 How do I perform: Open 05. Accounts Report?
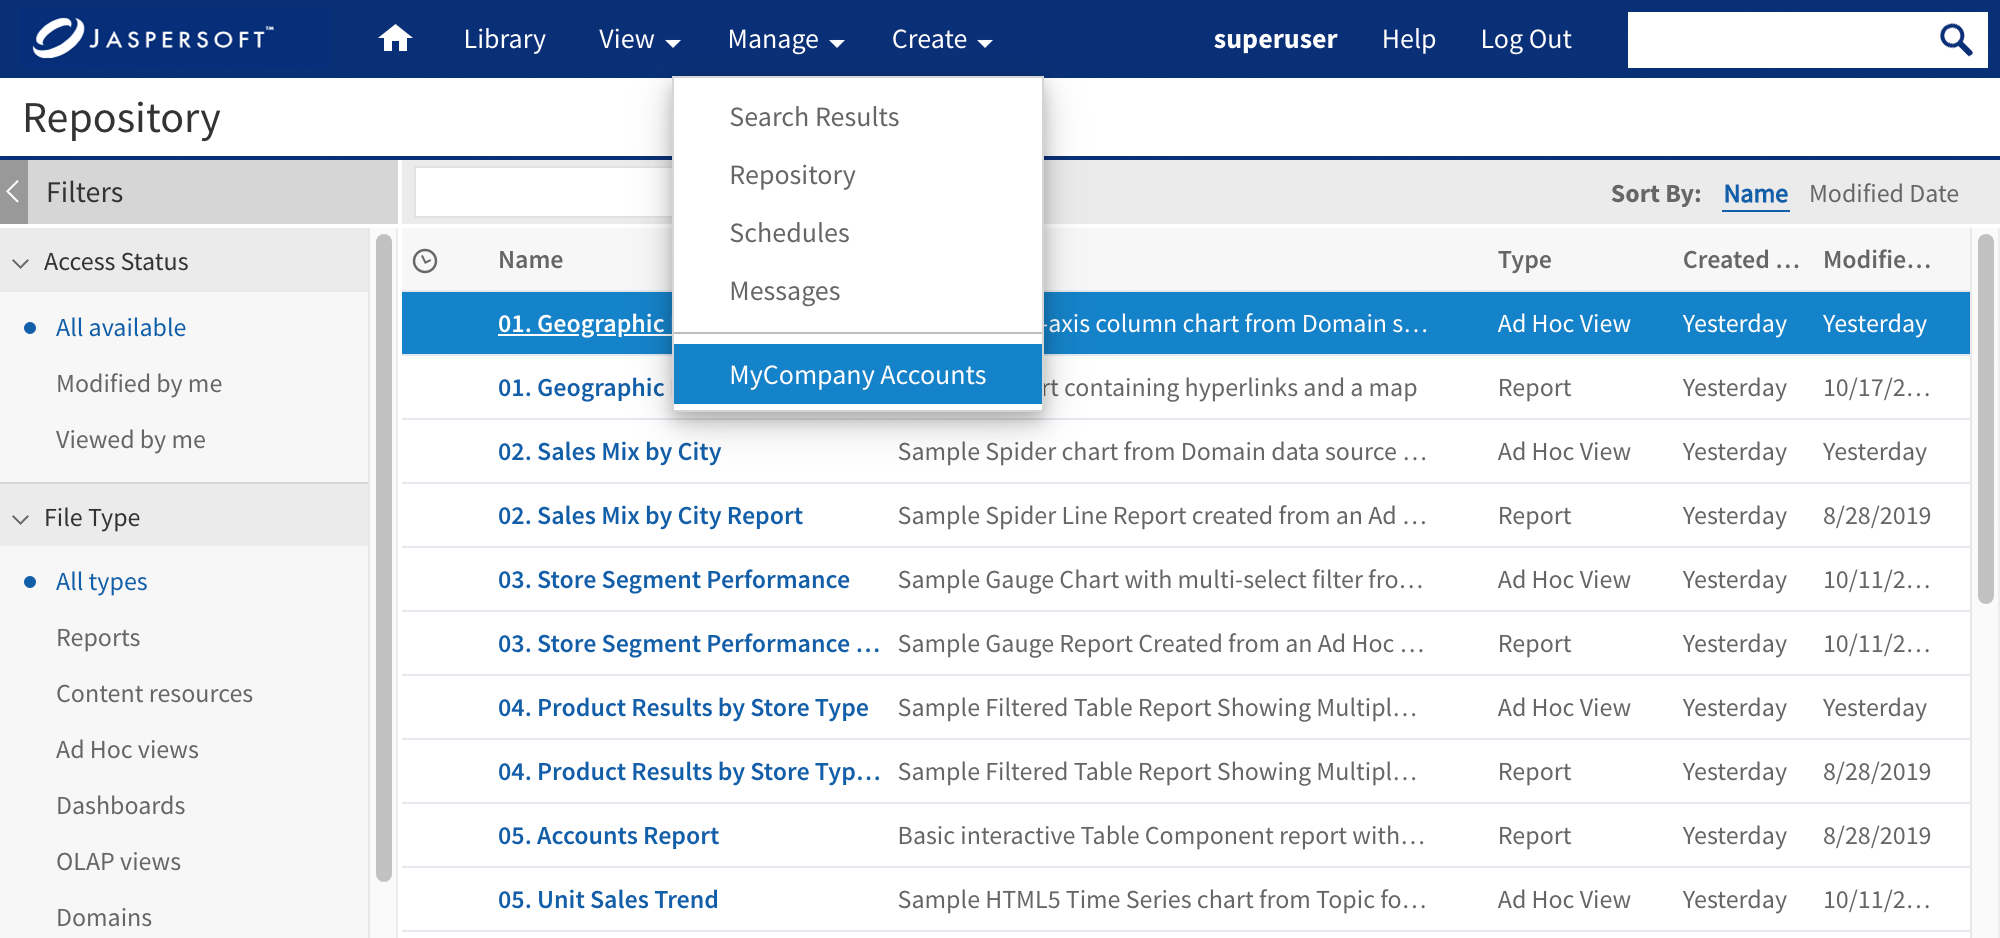coord(608,835)
